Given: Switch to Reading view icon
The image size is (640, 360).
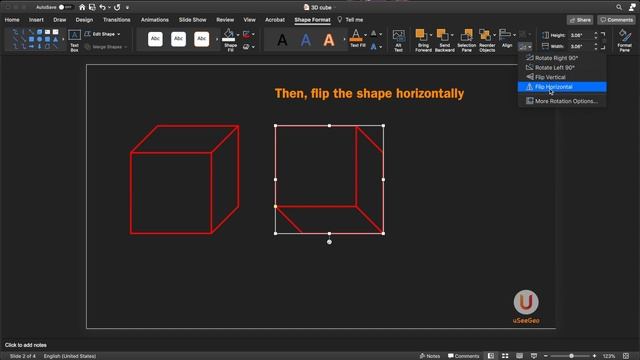Looking at the screenshot, I should [x=520, y=356].
